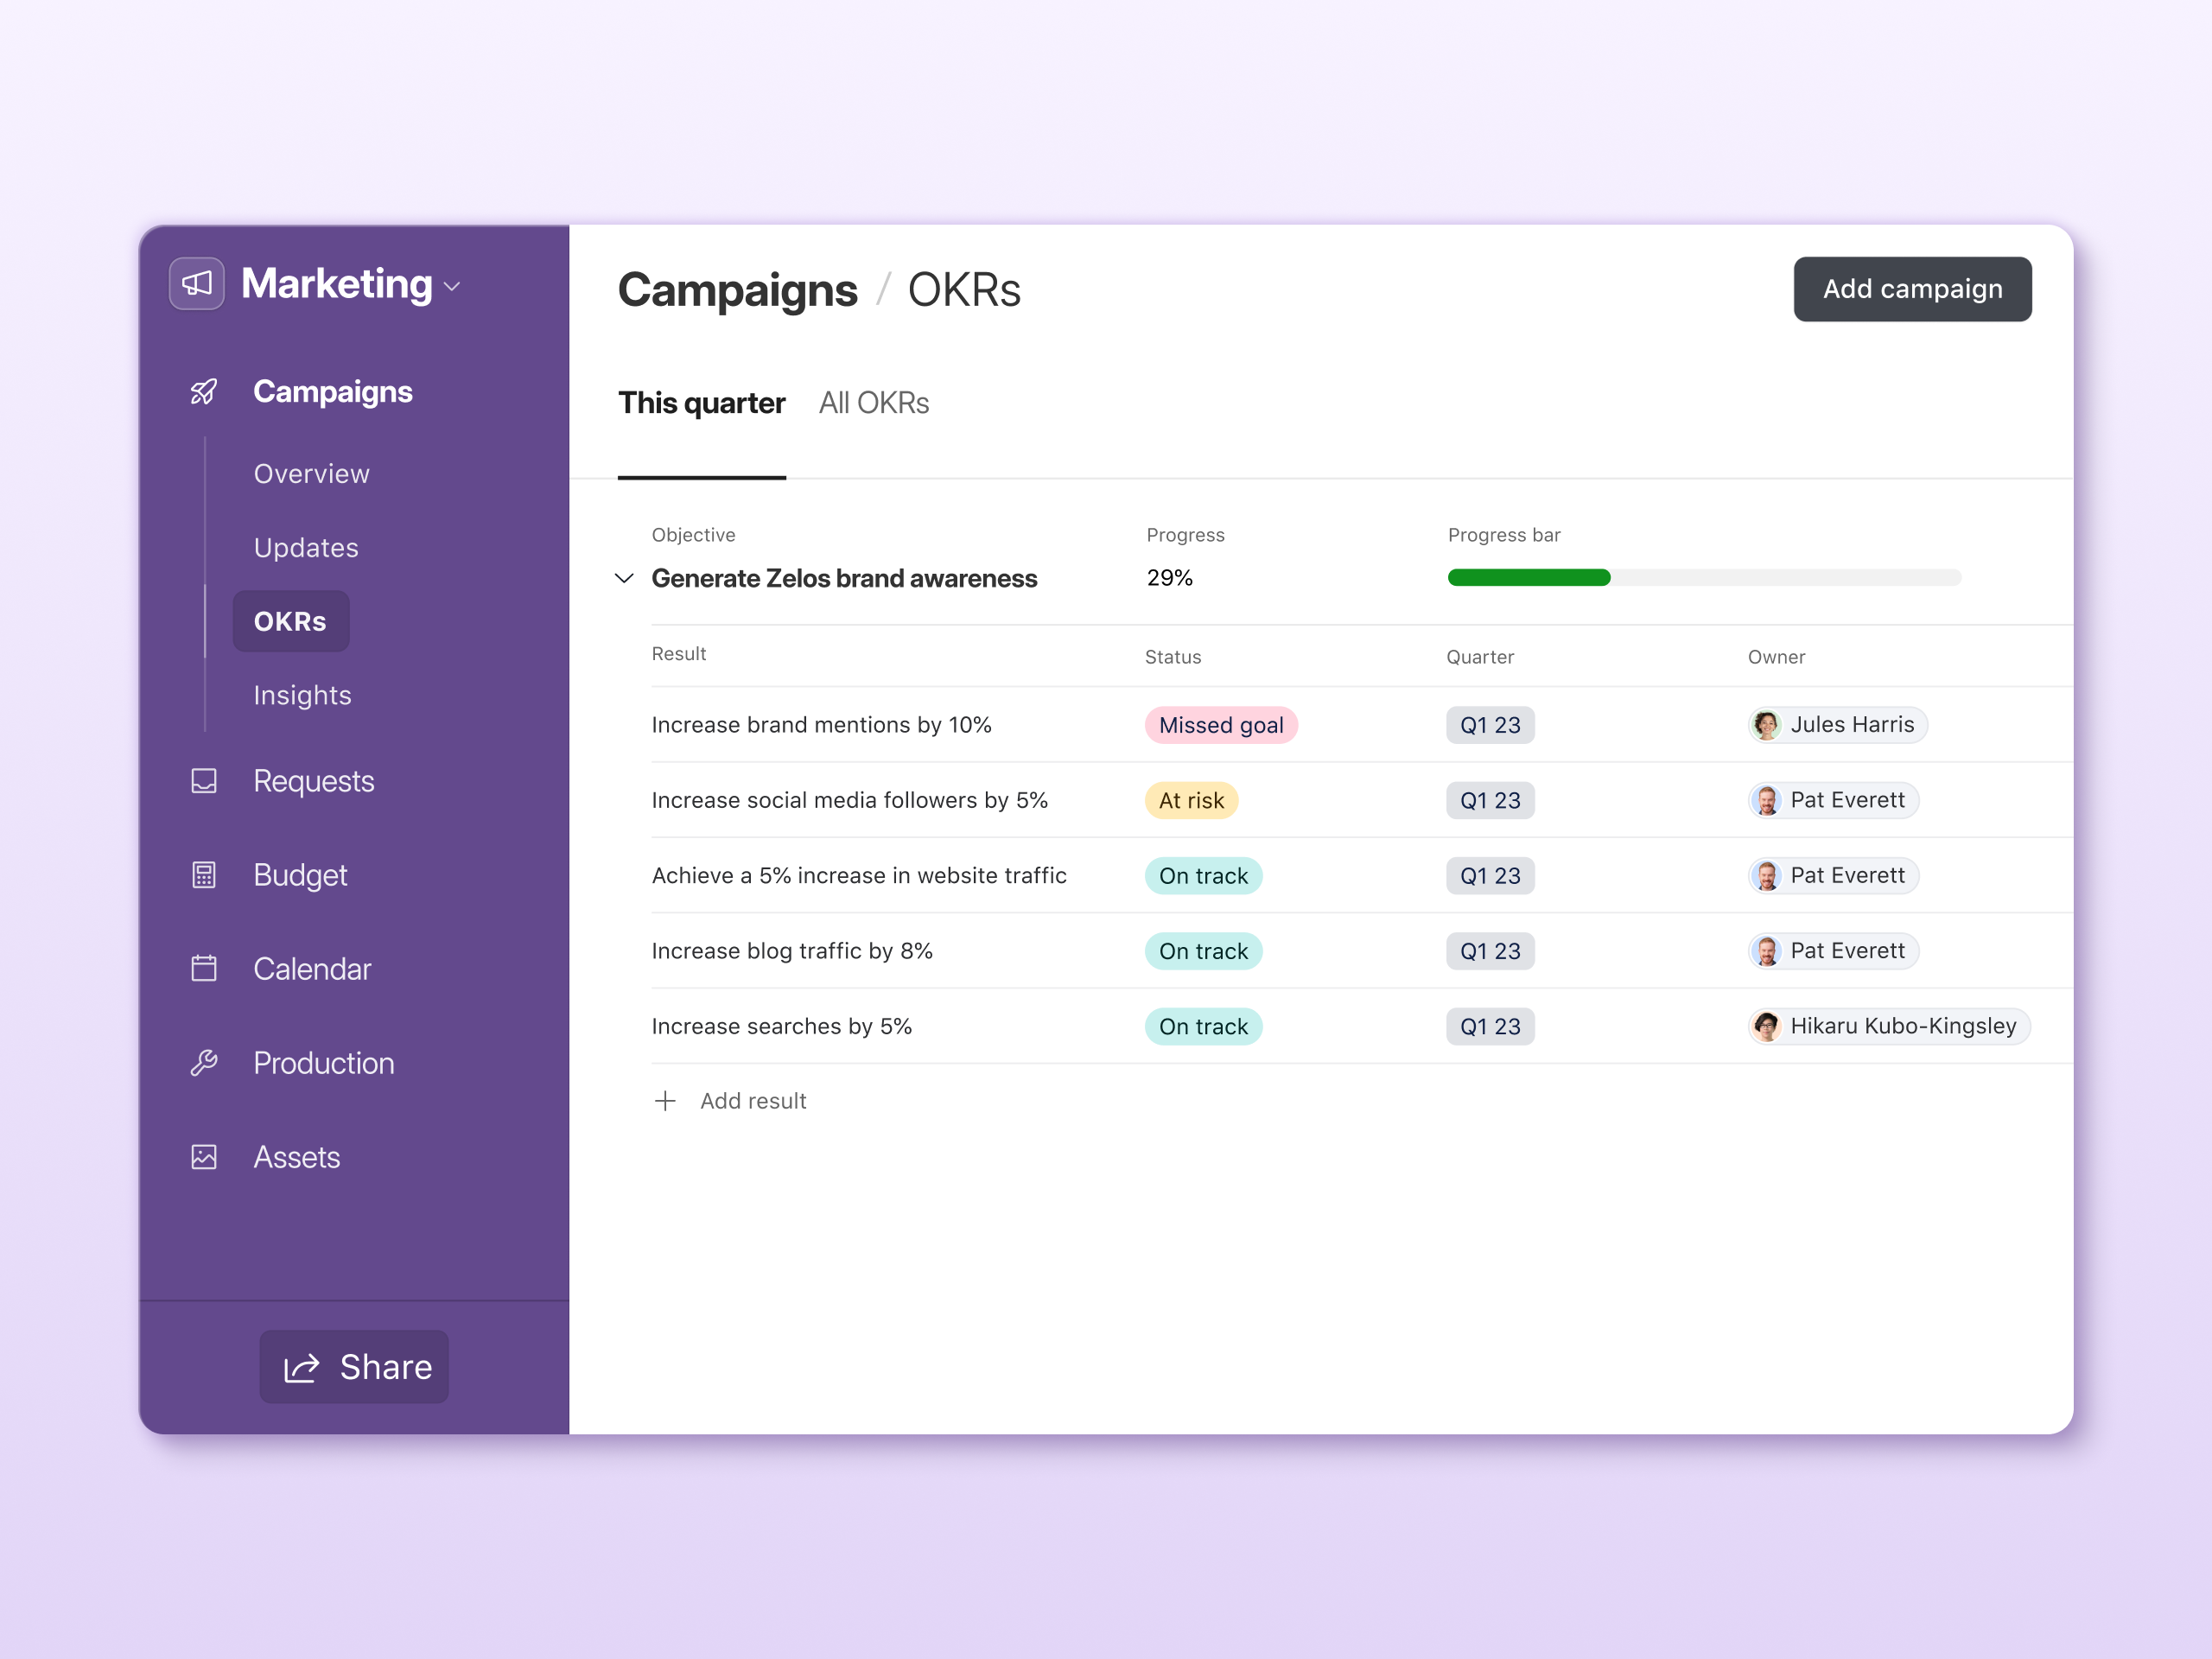The image size is (2212, 1659).
Task: Select the This quarter tab
Action: tap(701, 403)
